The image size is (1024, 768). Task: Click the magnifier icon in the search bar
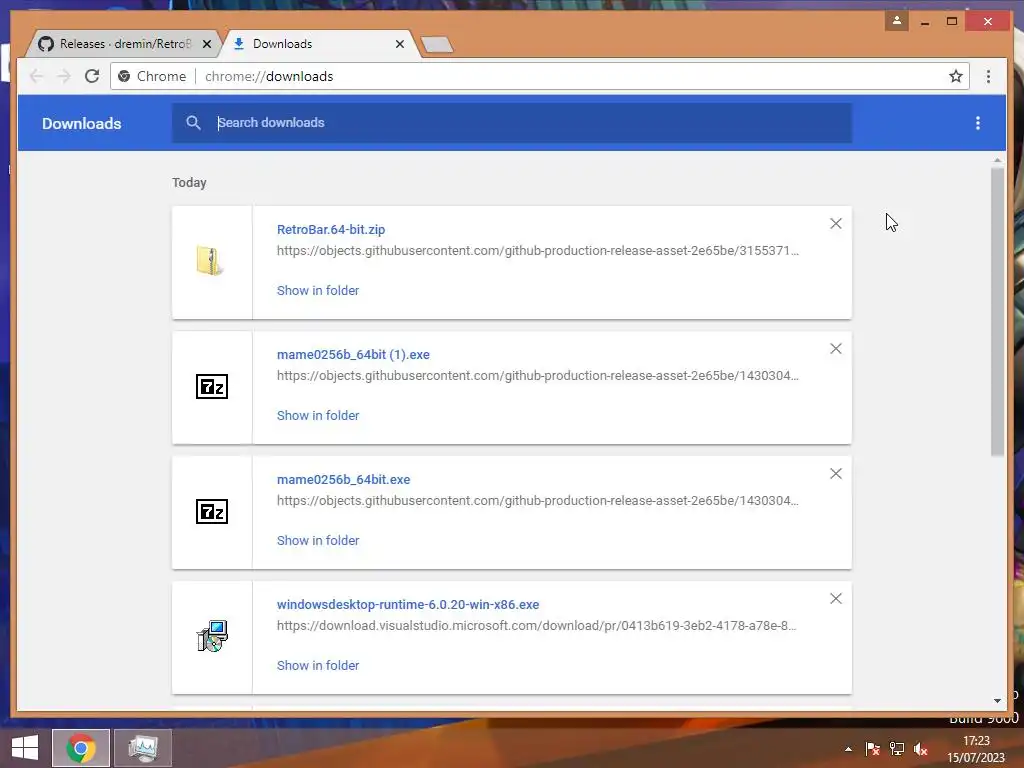click(x=193, y=123)
